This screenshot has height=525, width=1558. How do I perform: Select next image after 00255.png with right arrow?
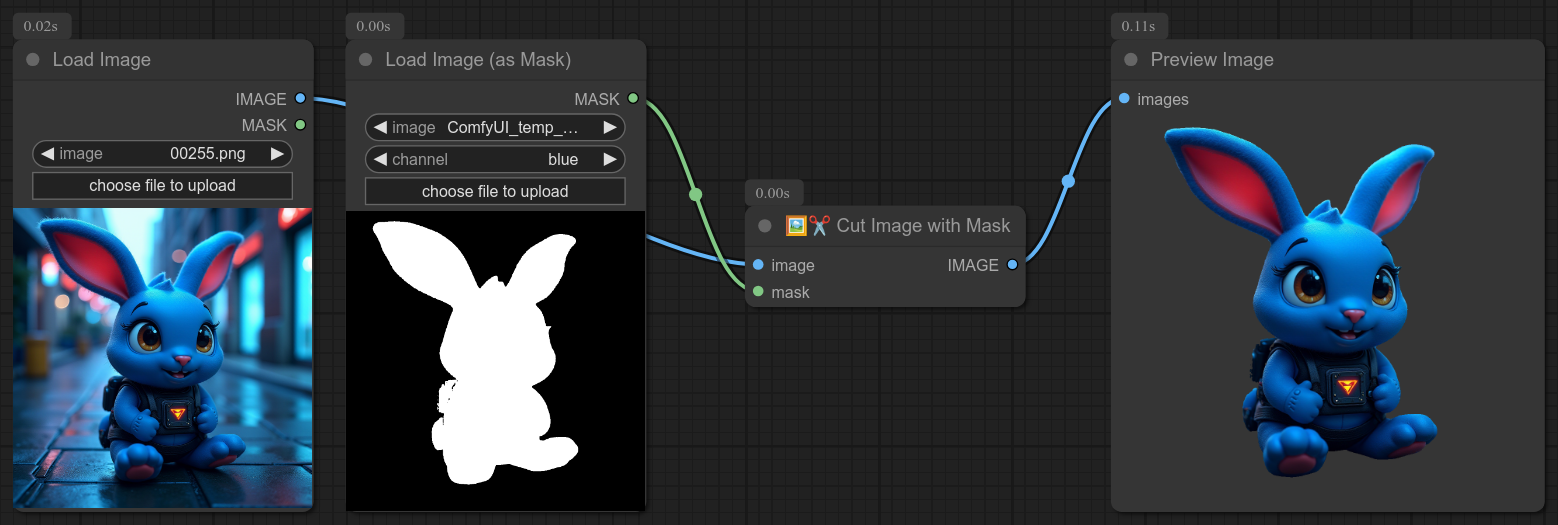(277, 154)
